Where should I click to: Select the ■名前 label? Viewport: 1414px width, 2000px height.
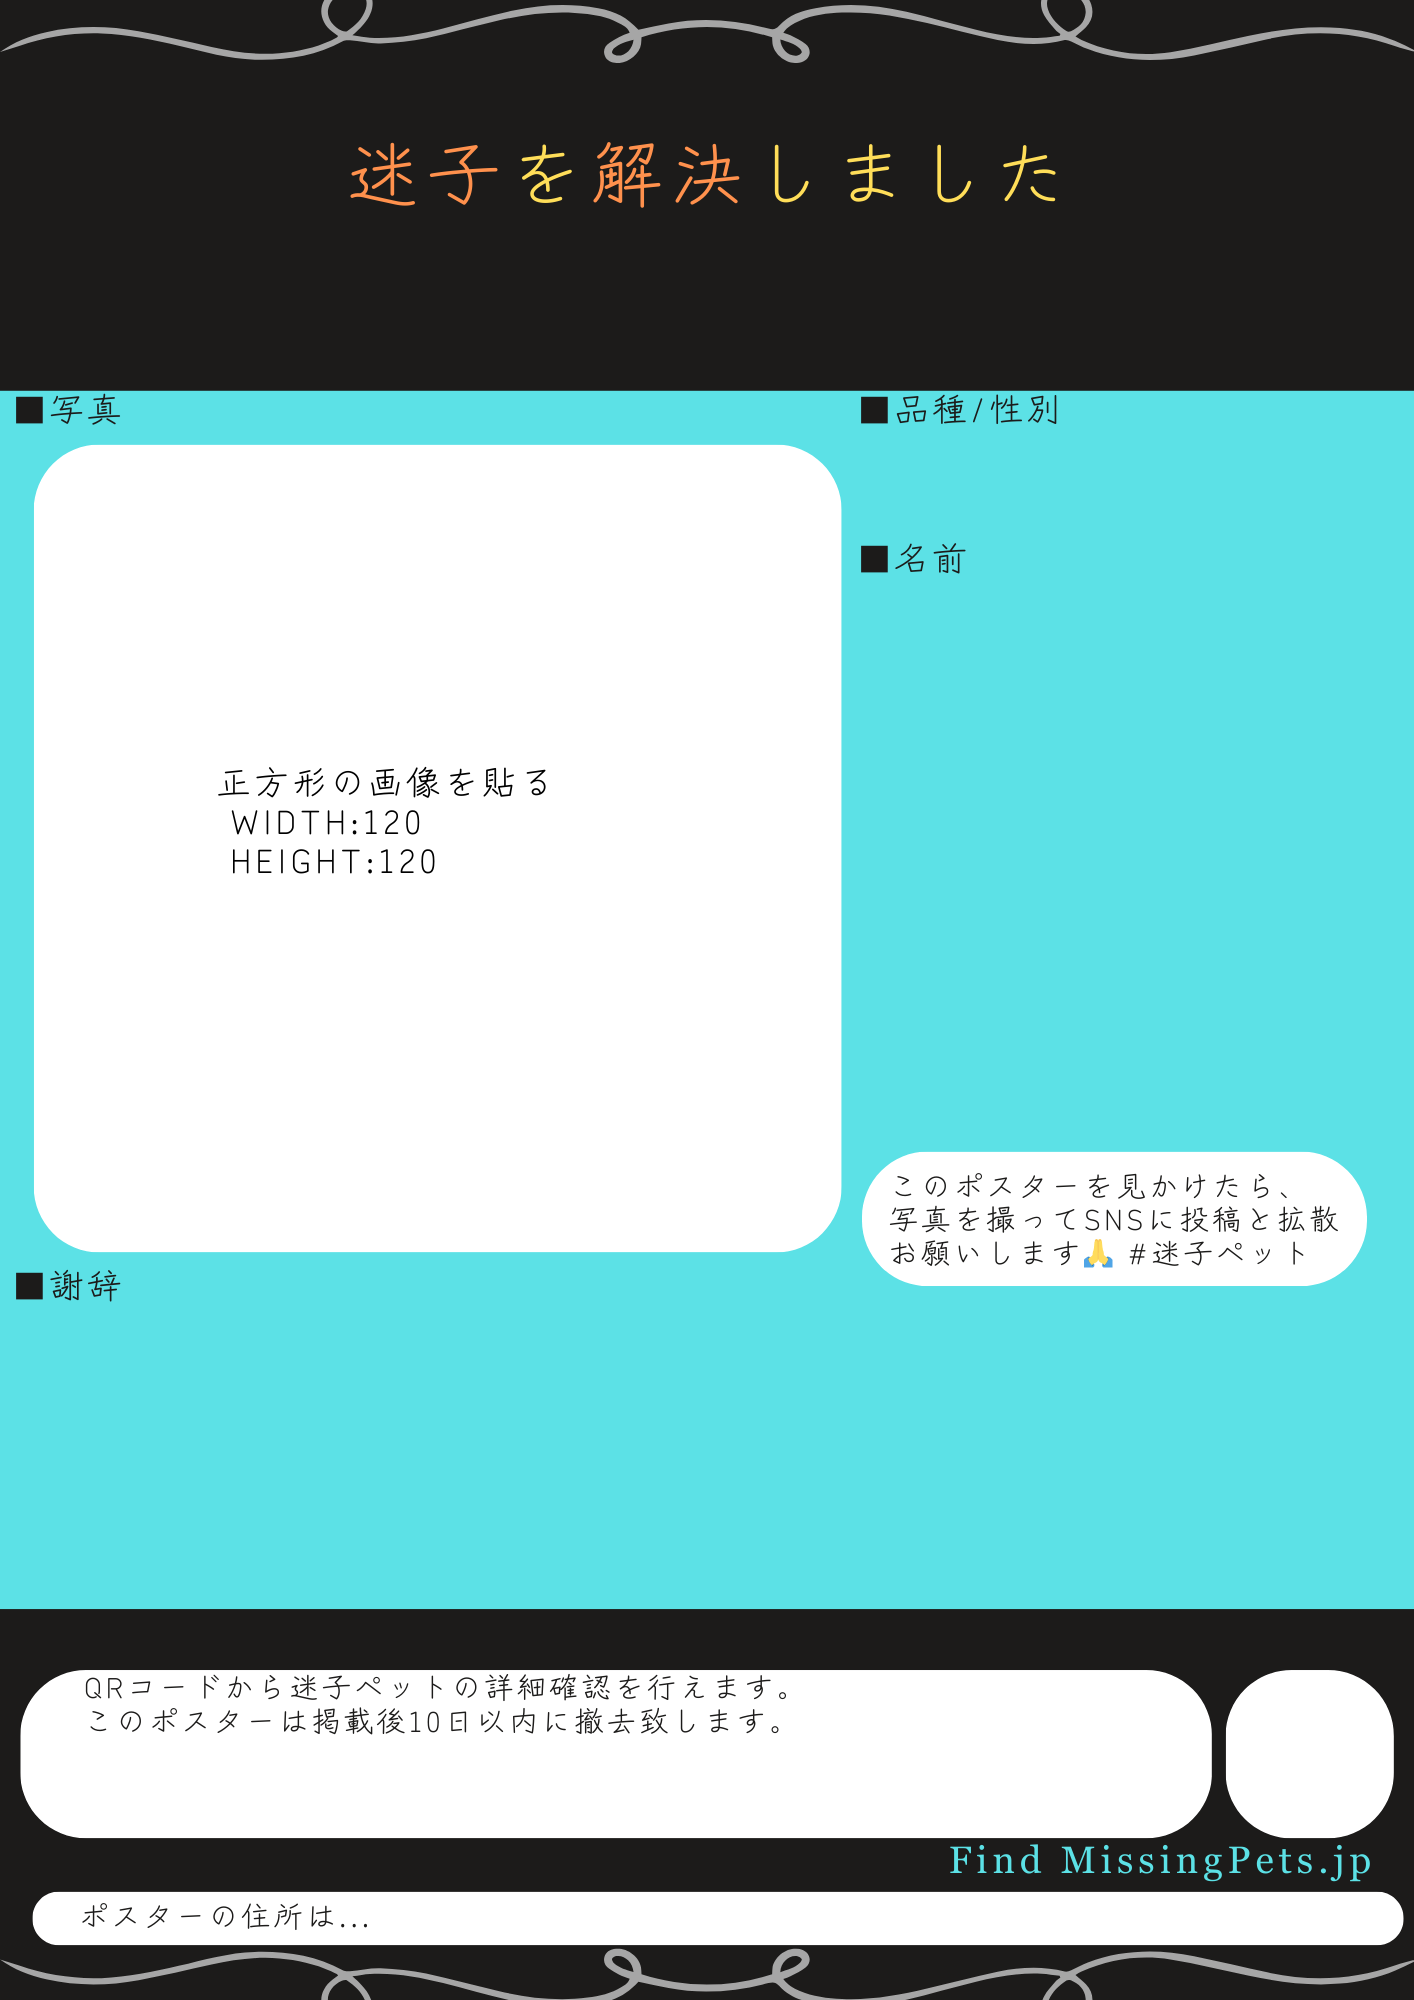pos(913,559)
